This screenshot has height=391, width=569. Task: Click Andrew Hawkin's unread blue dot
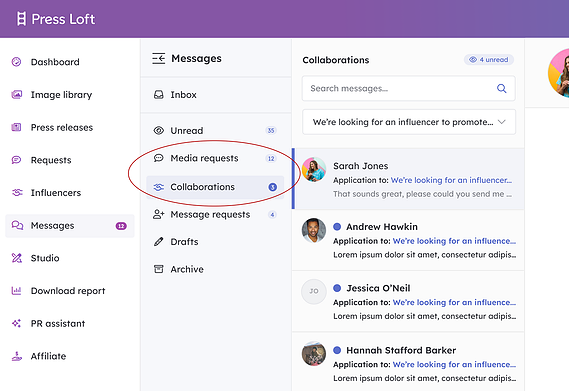[x=337, y=227]
